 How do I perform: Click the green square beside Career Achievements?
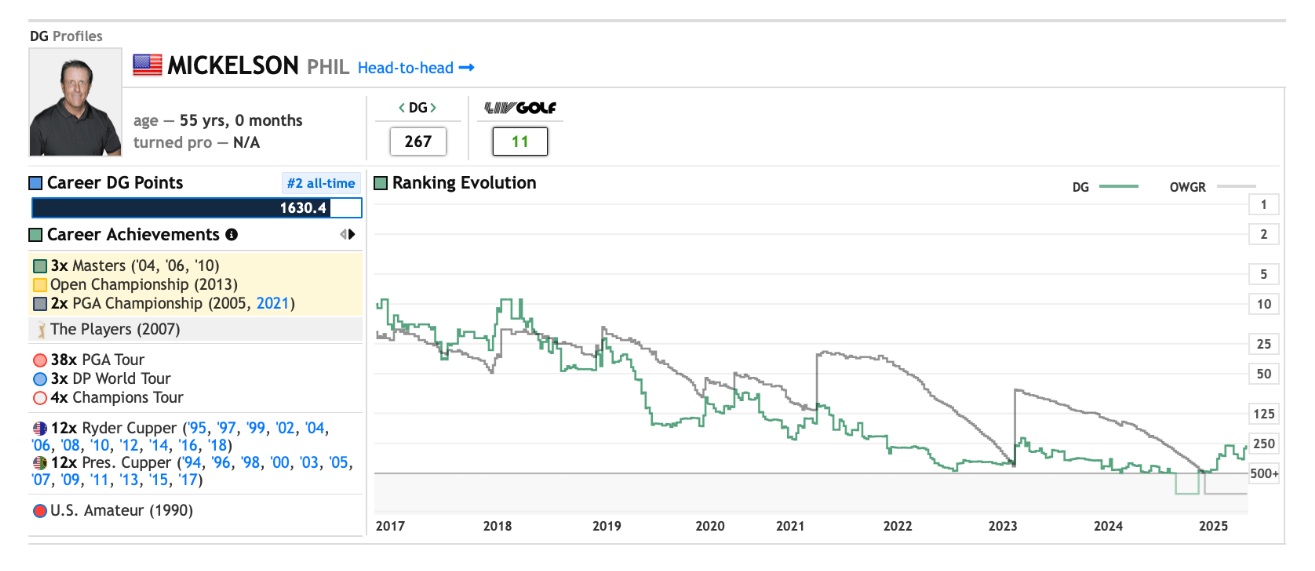click(x=36, y=235)
